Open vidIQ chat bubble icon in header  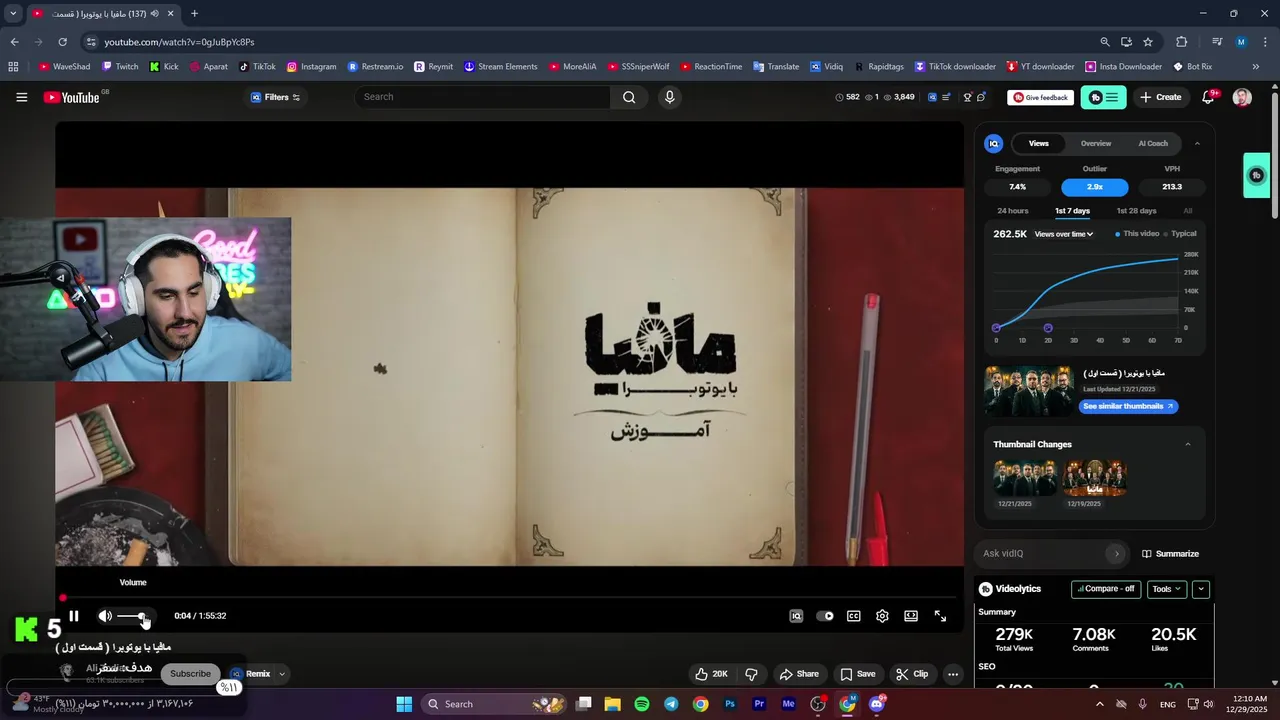point(981,97)
